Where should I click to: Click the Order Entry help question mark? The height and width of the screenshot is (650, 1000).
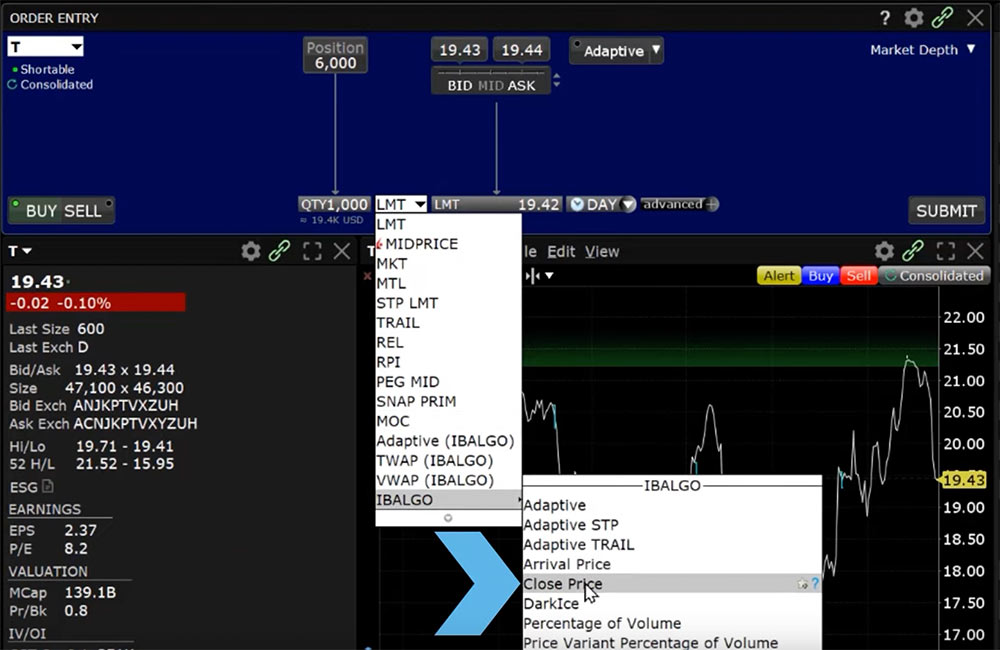coord(885,18)
